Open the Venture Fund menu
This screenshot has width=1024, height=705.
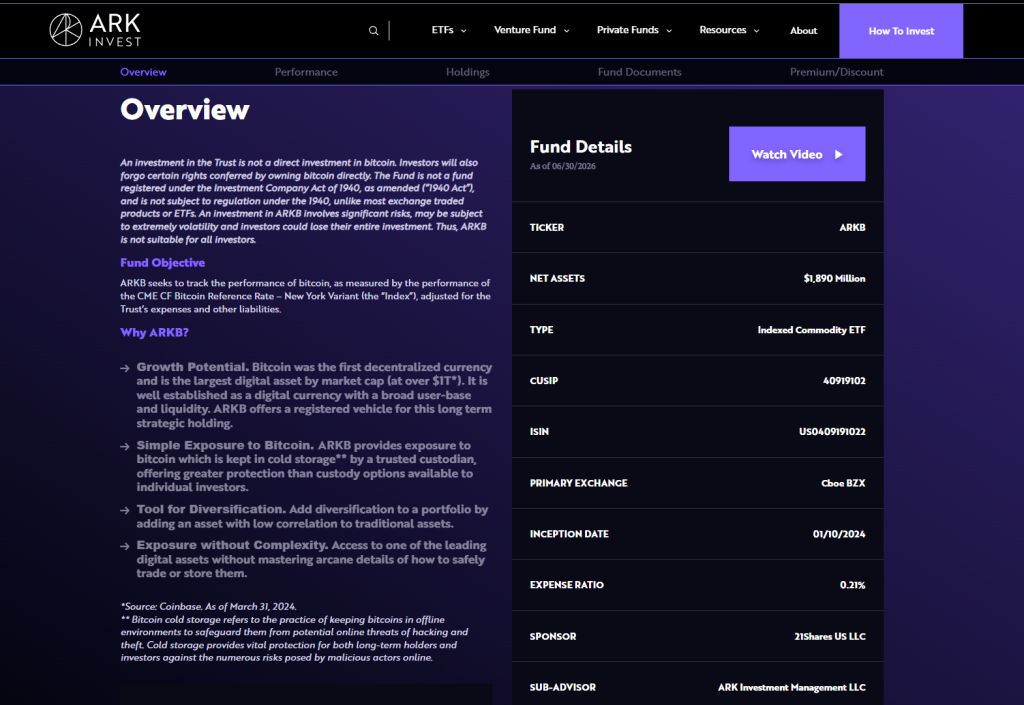(x=525, y=30)
